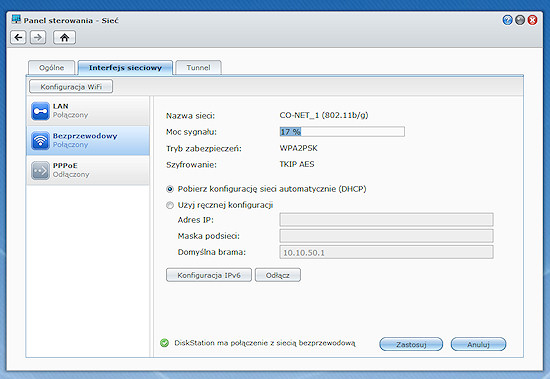Click the PPPoE interface icon
Viewport: 550px width, 379px height.
coord(40,170)
